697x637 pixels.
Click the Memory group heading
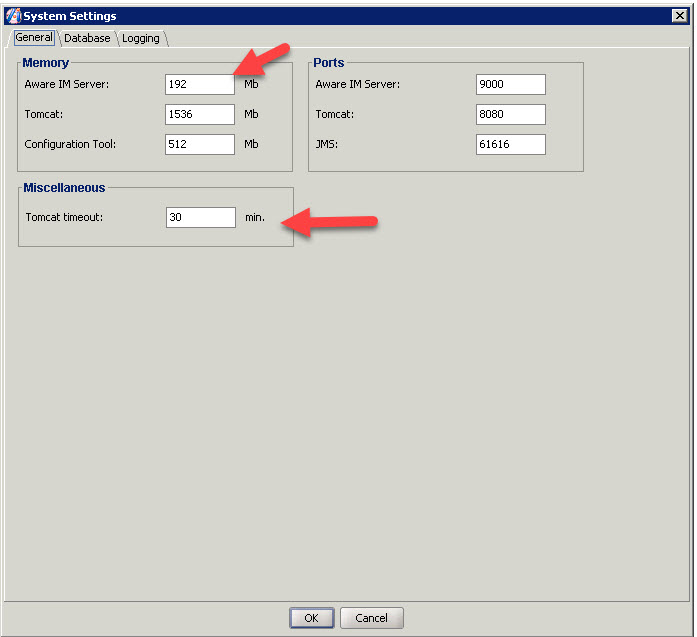(46, 63)
